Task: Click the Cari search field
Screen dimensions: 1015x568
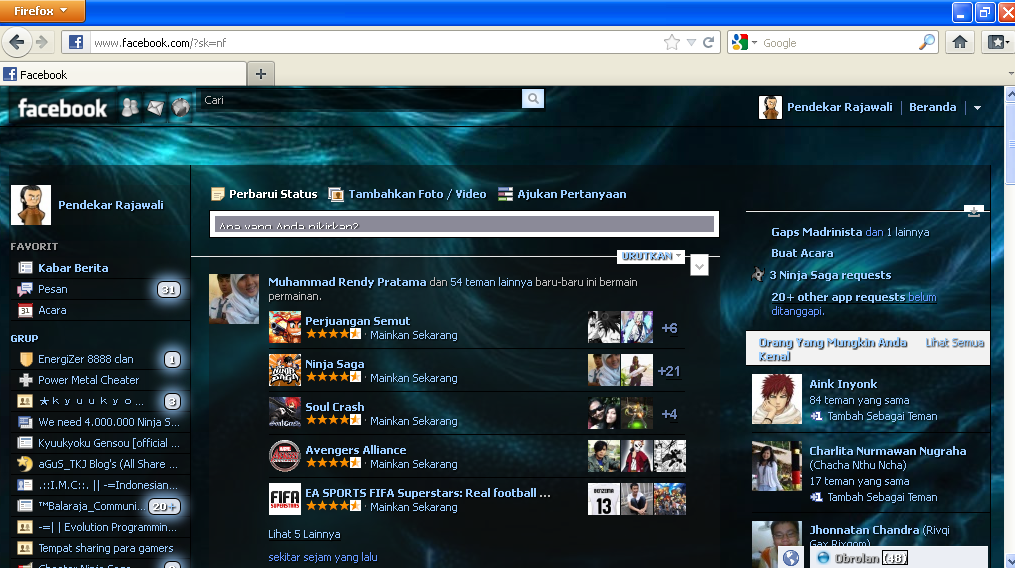Action: pos(360,99)
